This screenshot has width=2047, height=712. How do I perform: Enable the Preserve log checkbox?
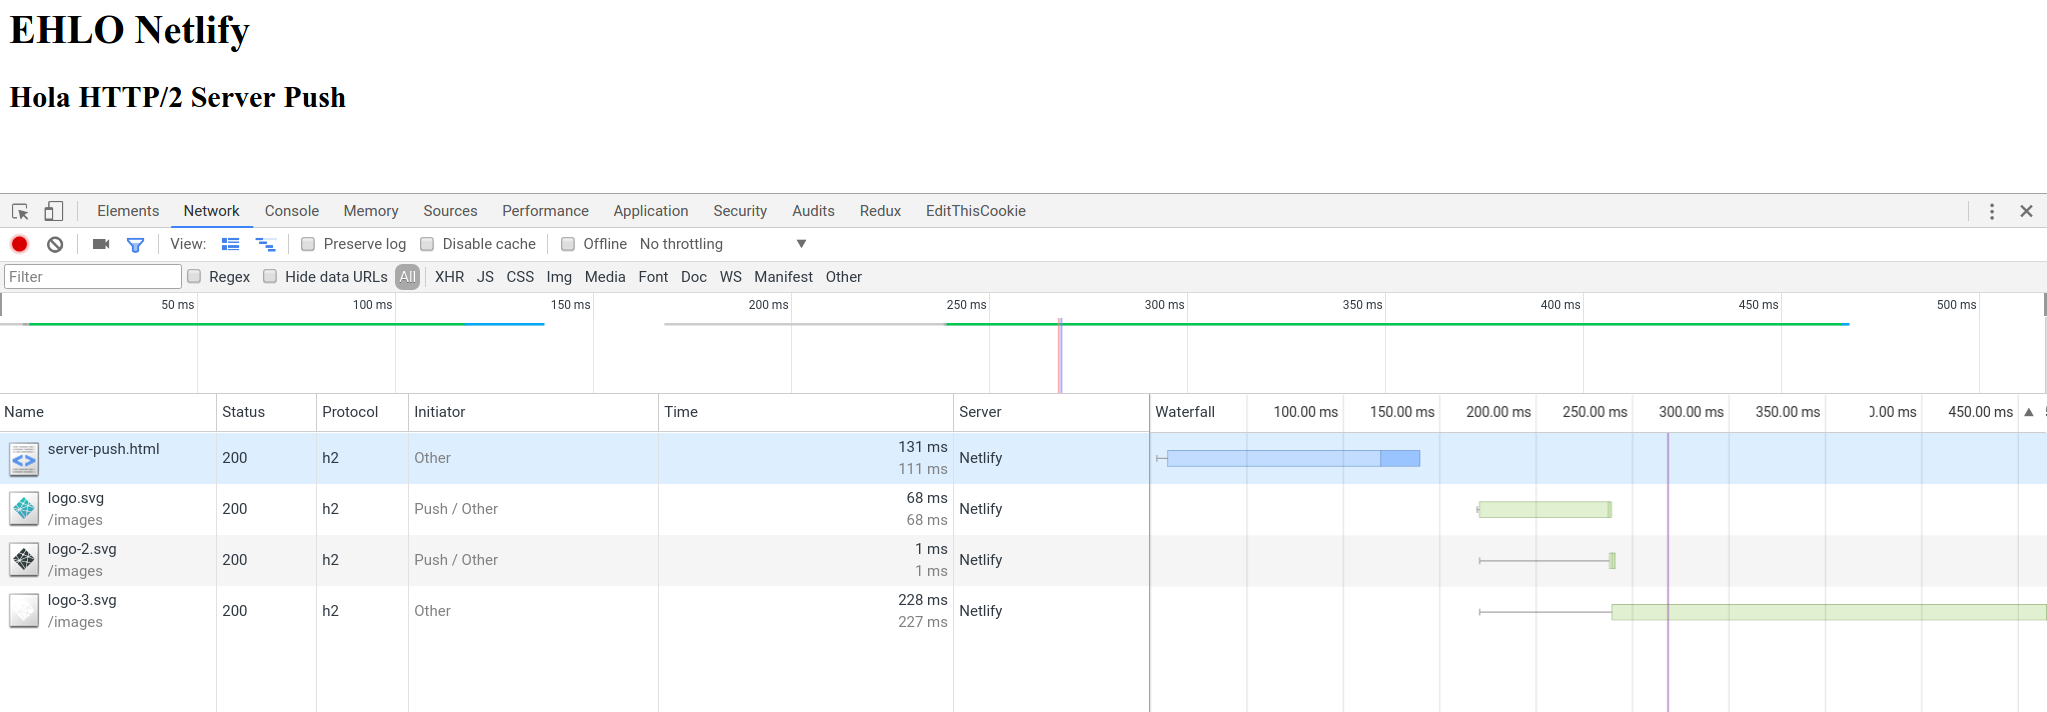308,244
